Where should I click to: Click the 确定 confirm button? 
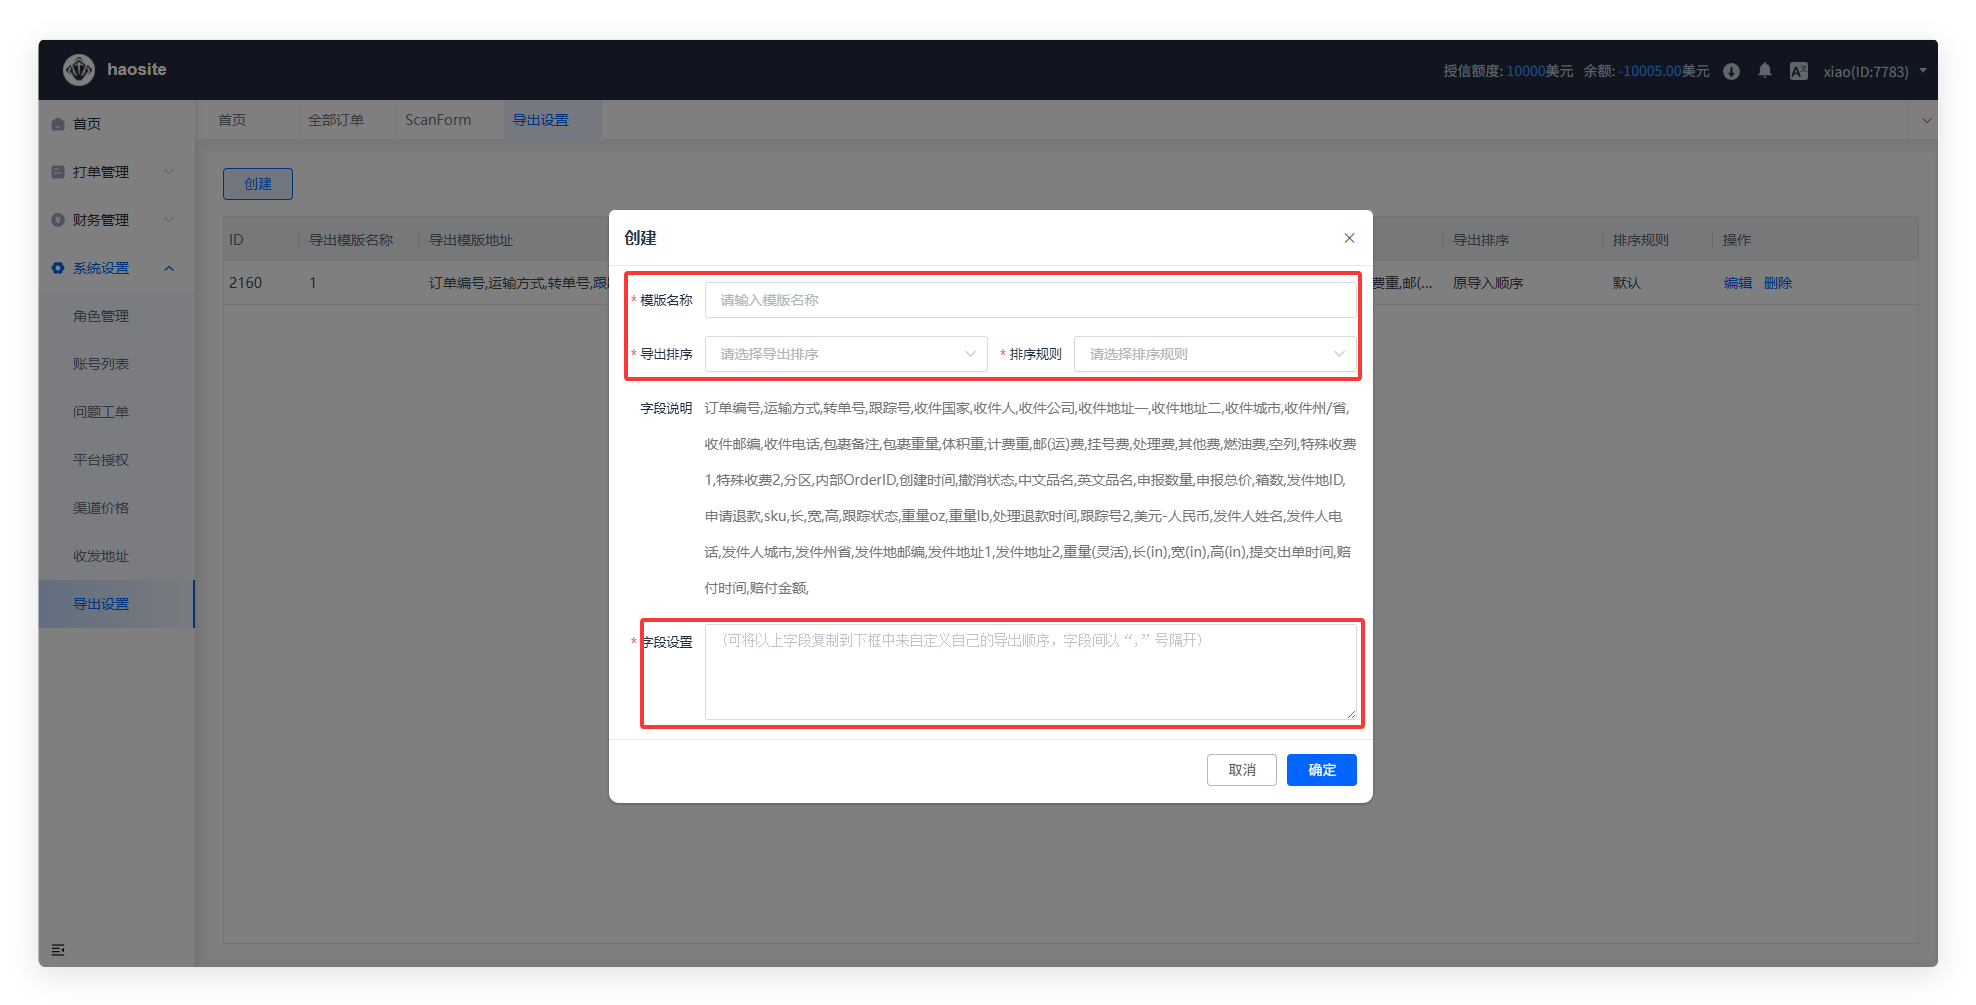(1321, 770)
